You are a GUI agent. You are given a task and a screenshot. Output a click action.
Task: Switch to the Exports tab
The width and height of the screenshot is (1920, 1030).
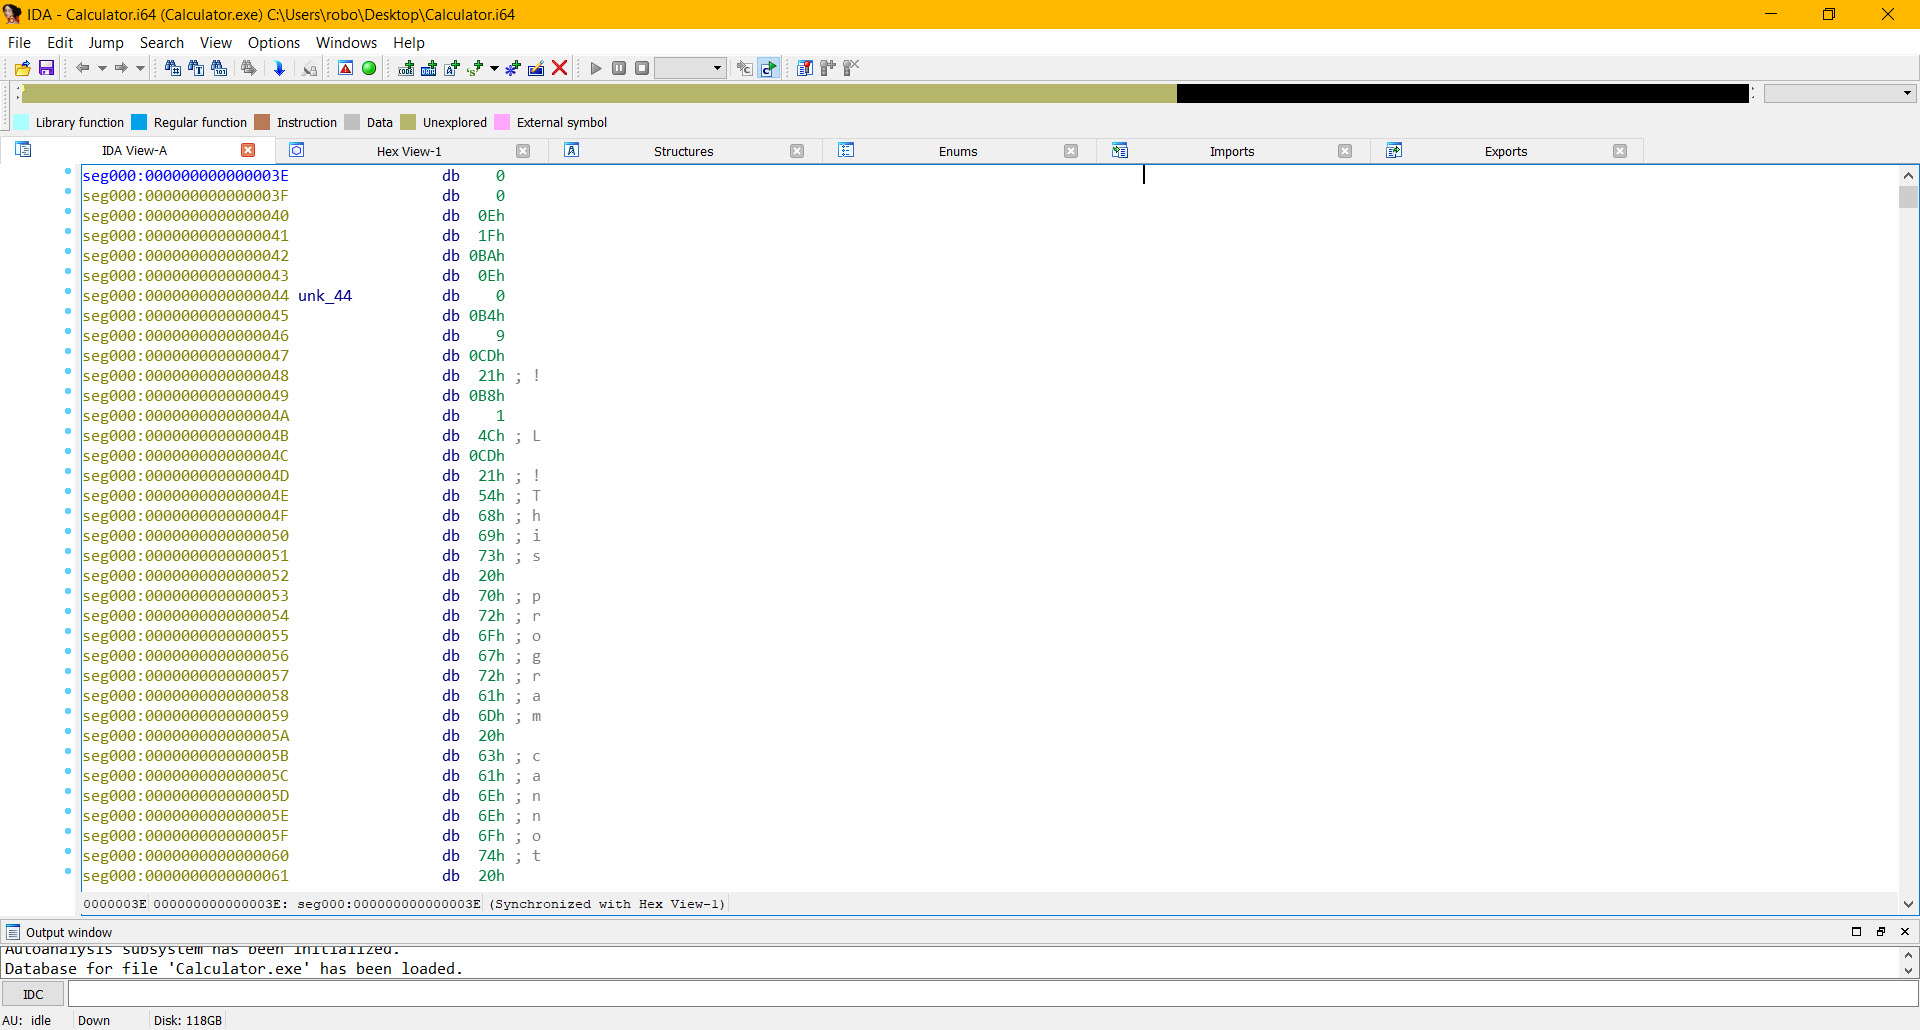pyautogui.click(x=1506, y=151)
